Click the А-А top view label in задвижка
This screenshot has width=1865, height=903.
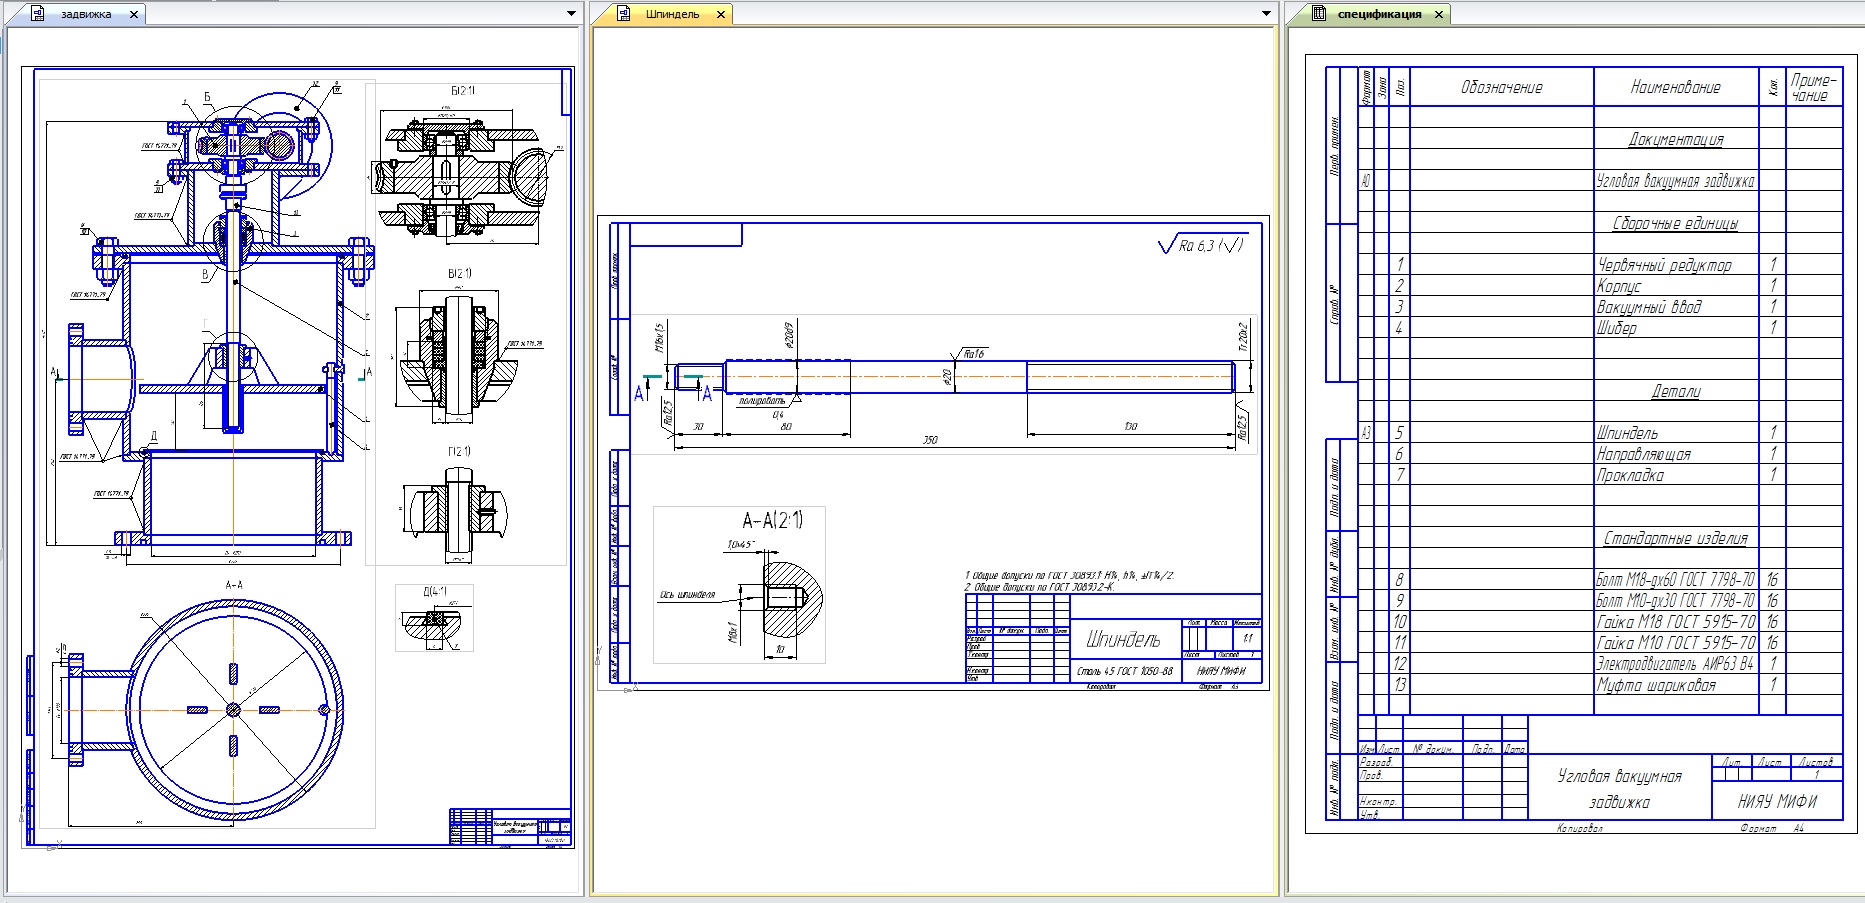pyautogui.click(x=234, y=584)
